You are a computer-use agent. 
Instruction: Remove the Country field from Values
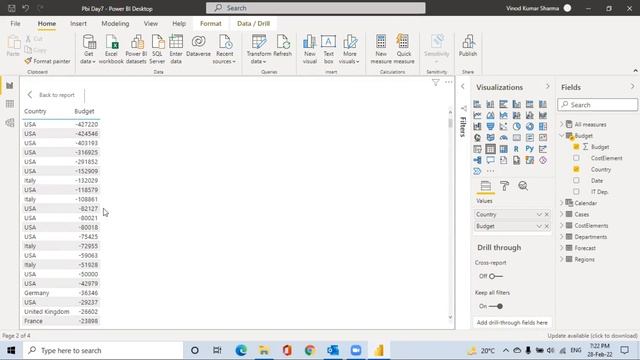(547, 214)
